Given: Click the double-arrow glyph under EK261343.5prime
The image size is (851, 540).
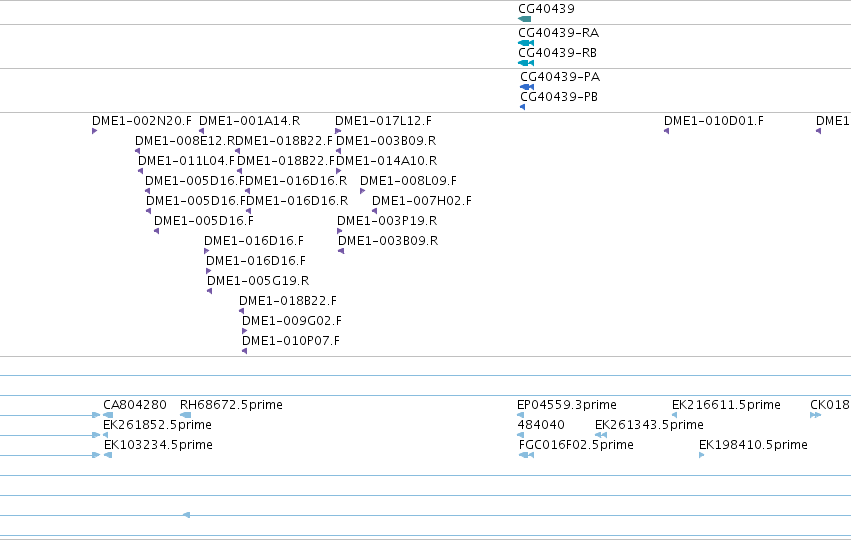Looking at the screenshot, I should pyautogui.click(x=601, y=435).
